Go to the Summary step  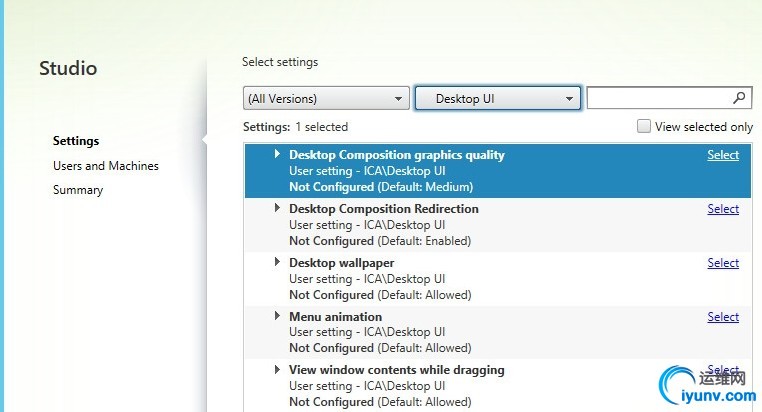pyautogui.click(x=78, y=190)
